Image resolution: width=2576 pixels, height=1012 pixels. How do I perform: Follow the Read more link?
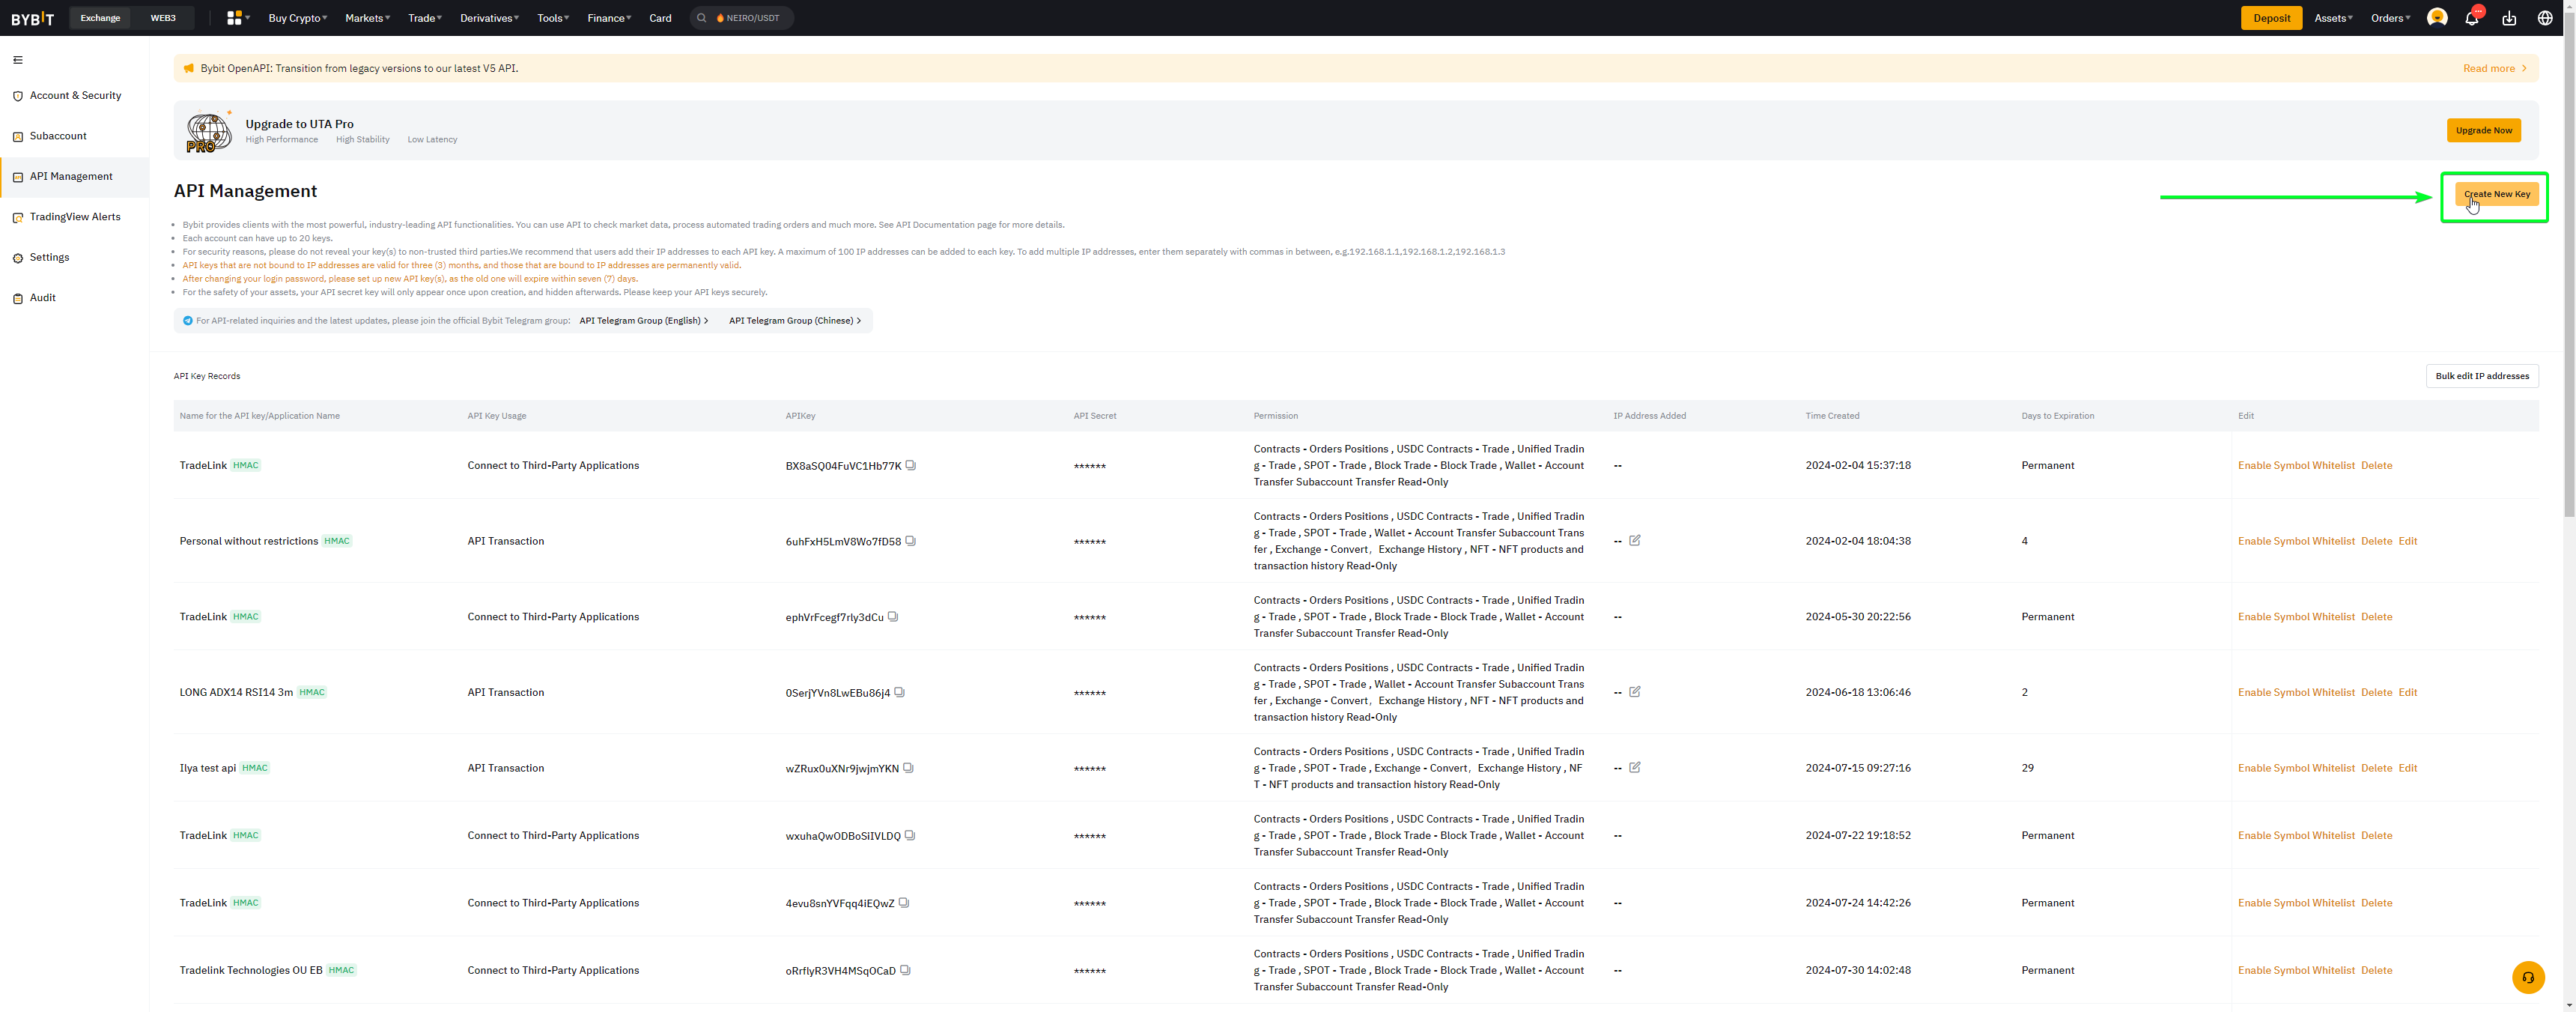2494,68
